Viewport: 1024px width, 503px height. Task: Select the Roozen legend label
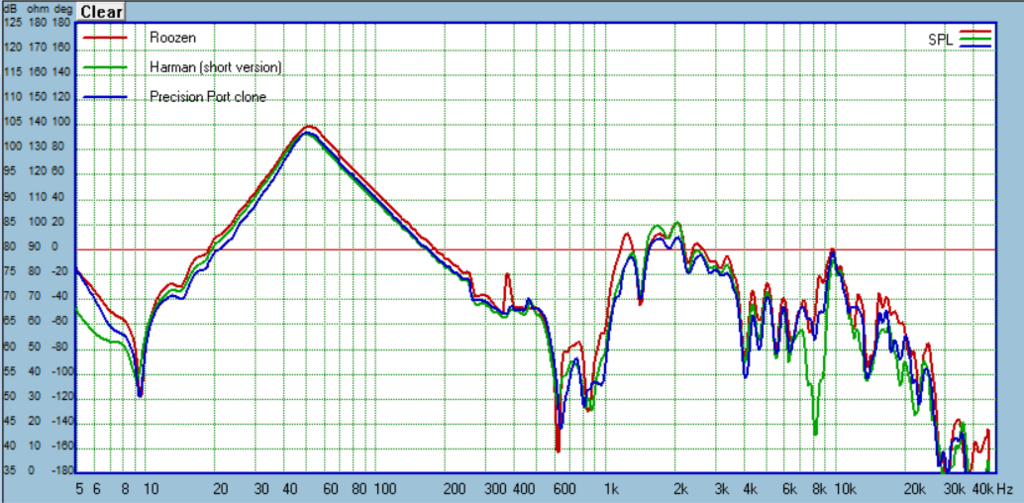click(x=172, y=37)
